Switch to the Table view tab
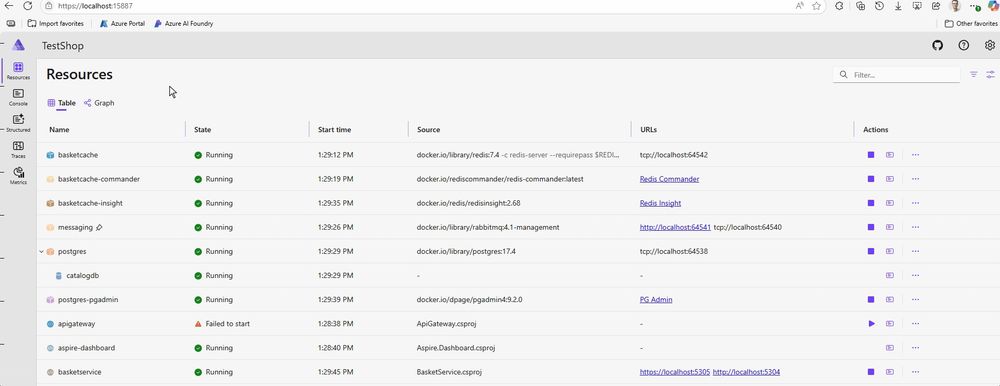The height and width of the screenshot is (386, 1000). click(61, 103)
